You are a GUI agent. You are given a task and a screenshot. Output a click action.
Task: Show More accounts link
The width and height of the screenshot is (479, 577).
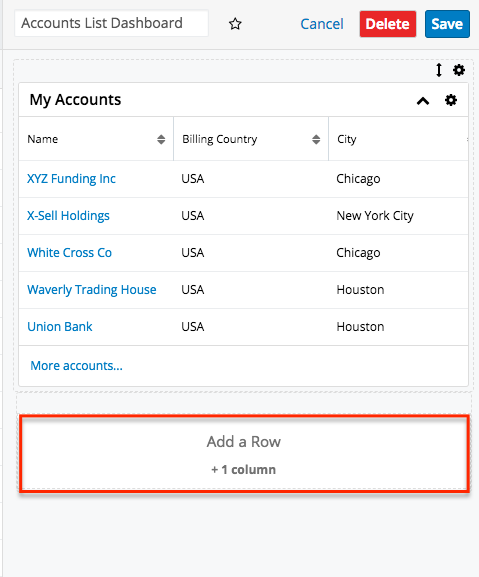click(x=77, y=365)
